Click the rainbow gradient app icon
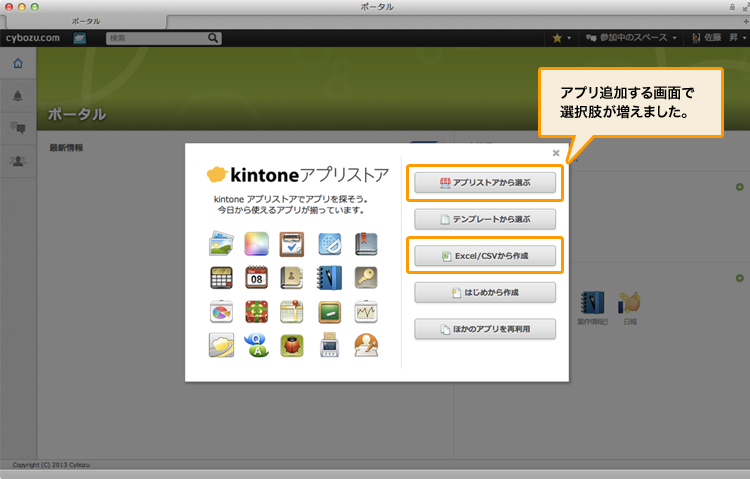The width and height of the screenshot is (750, 479). (257, 243)
